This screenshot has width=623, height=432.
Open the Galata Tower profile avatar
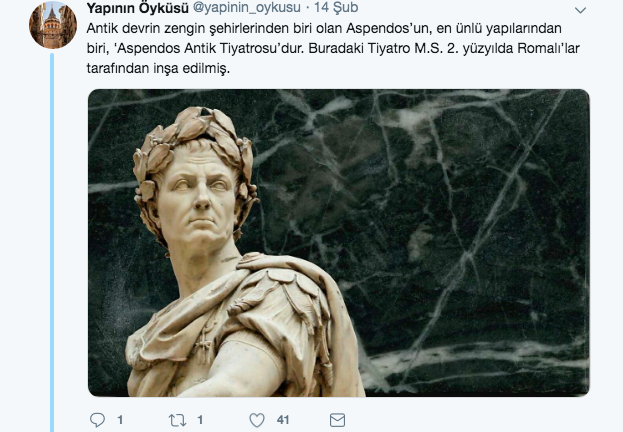(53, 25)
